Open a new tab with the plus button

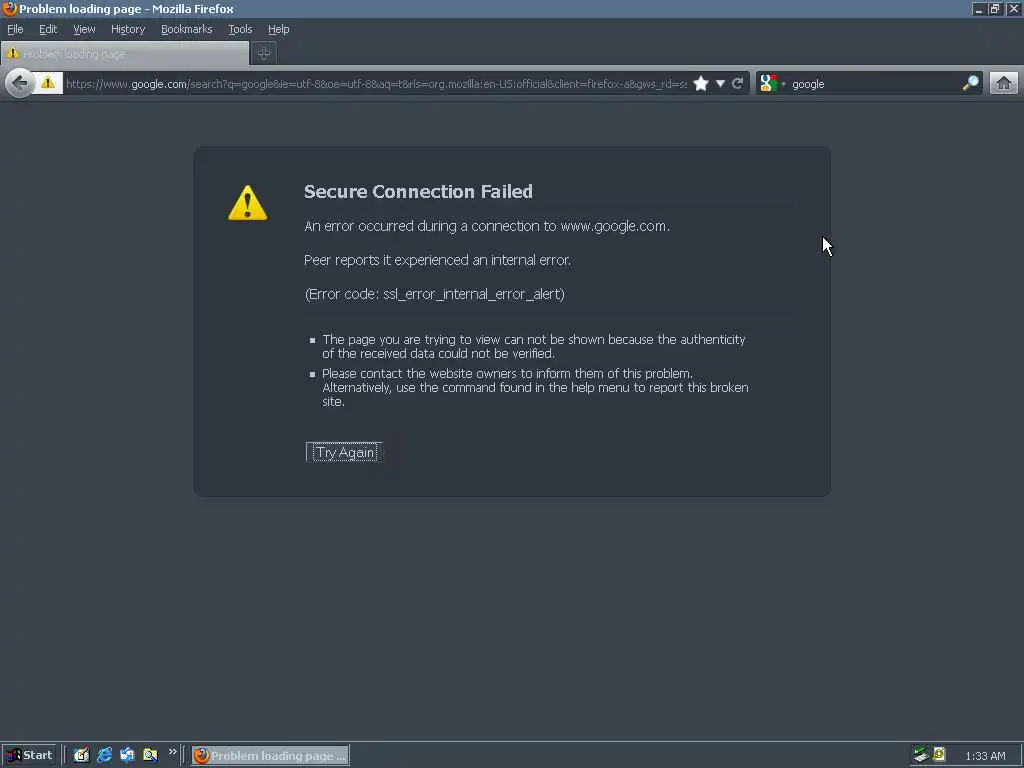click(264, 54)
